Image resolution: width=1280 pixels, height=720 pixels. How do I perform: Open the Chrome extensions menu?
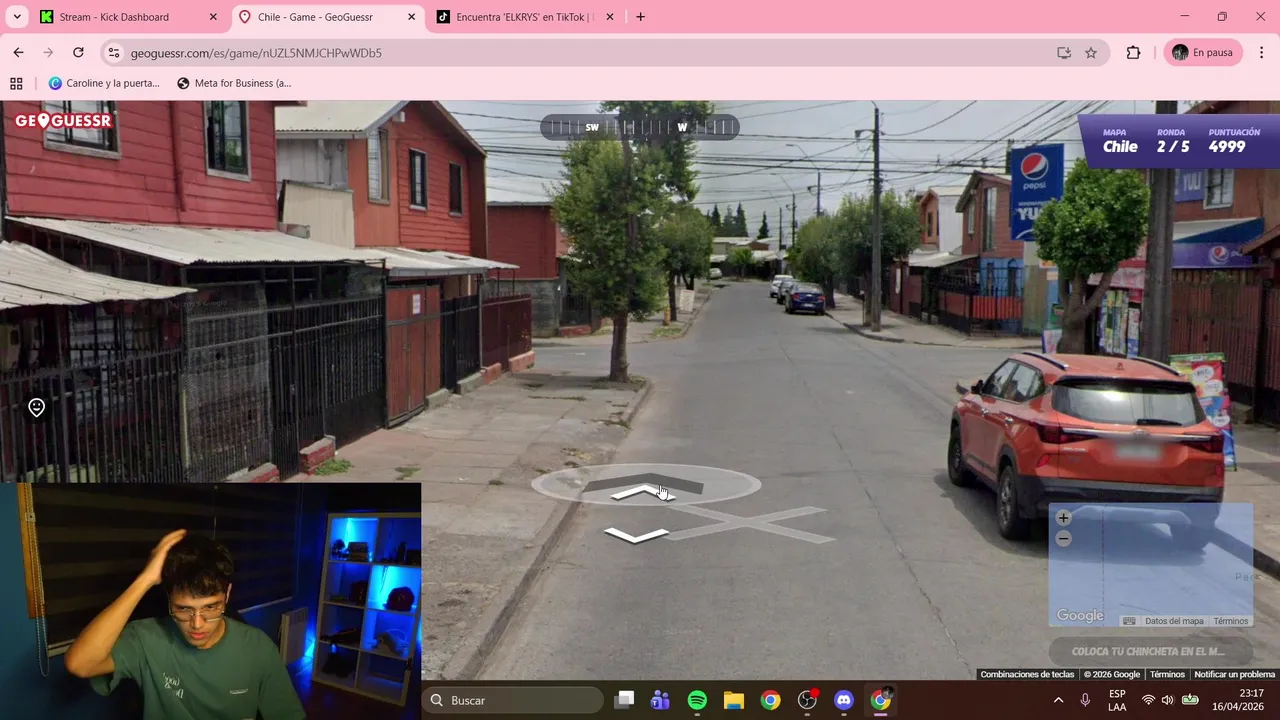pos(1133,53)
